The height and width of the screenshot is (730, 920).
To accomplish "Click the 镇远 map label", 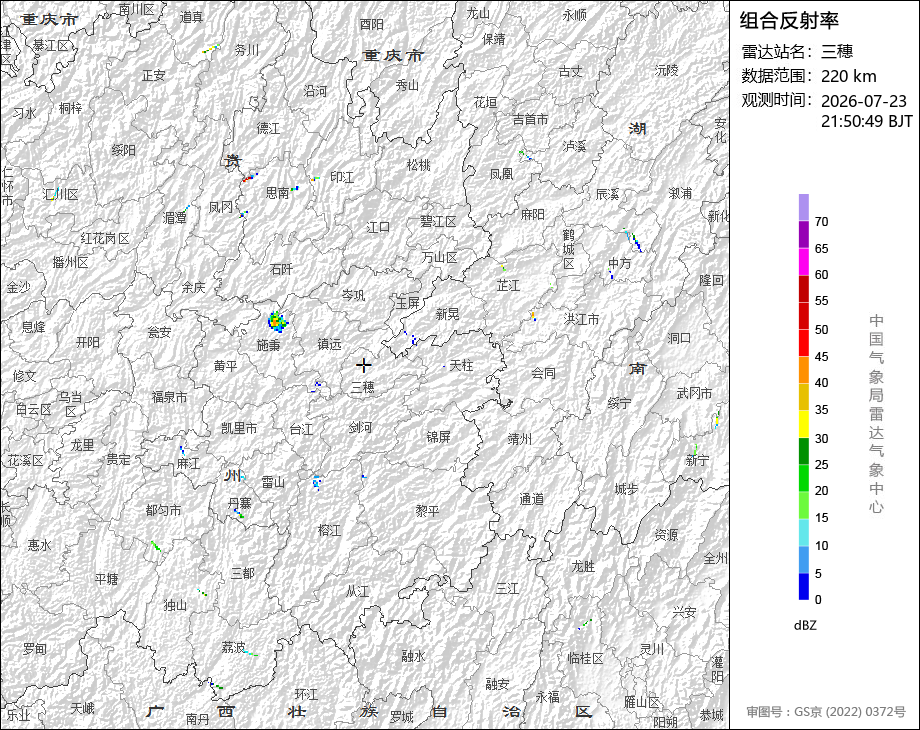I will click(329, 344).
